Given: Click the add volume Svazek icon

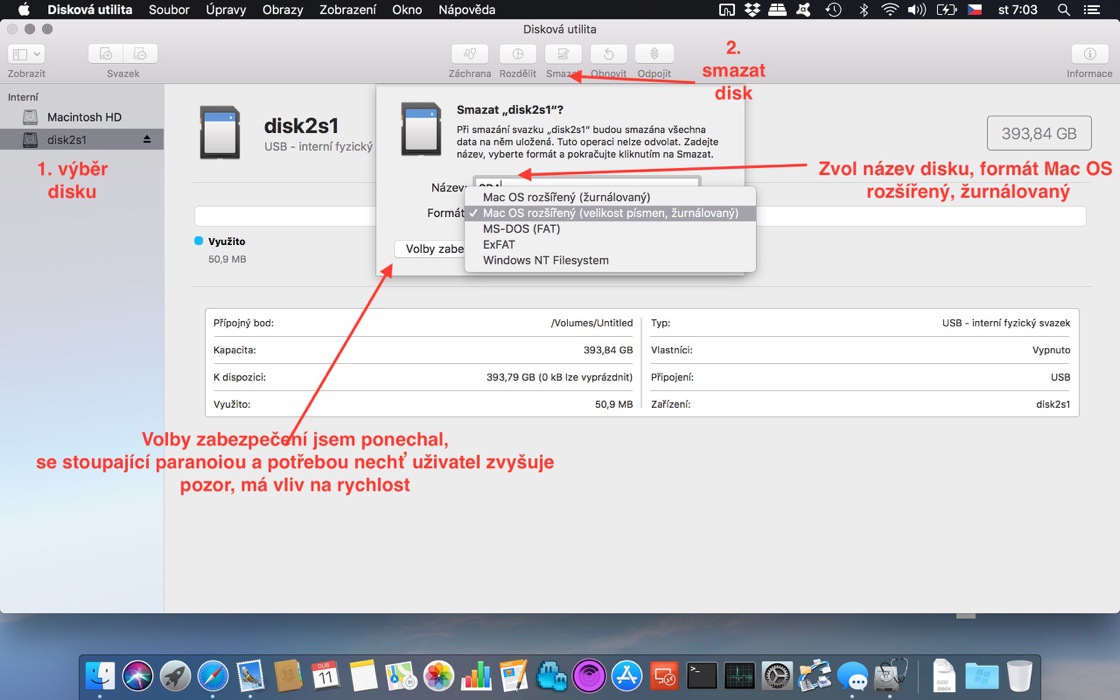Looking at the screenshot, I should coord(106,54).
